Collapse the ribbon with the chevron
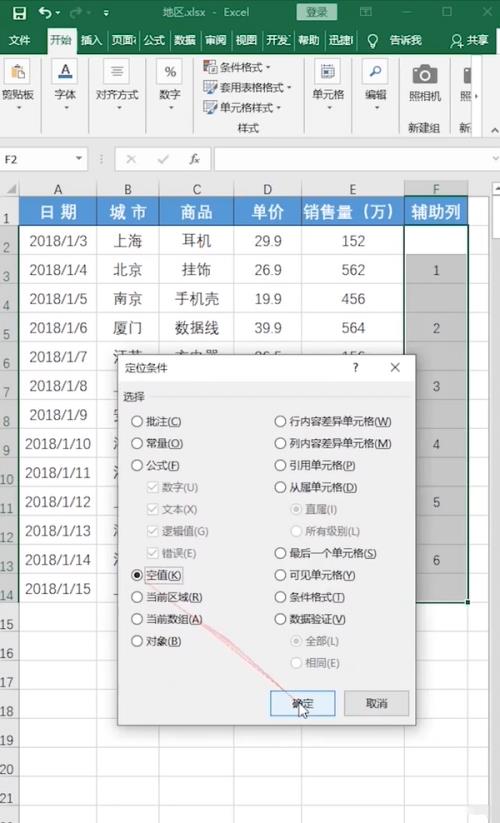Viewport: 500px width, 823px height. [x=494, y=130]
